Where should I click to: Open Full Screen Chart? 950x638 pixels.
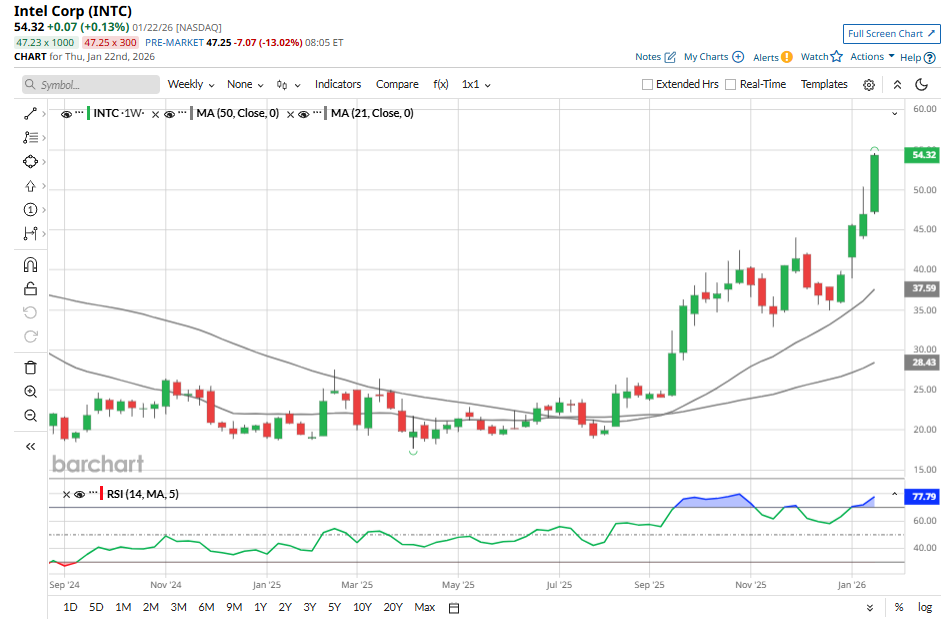891,34
